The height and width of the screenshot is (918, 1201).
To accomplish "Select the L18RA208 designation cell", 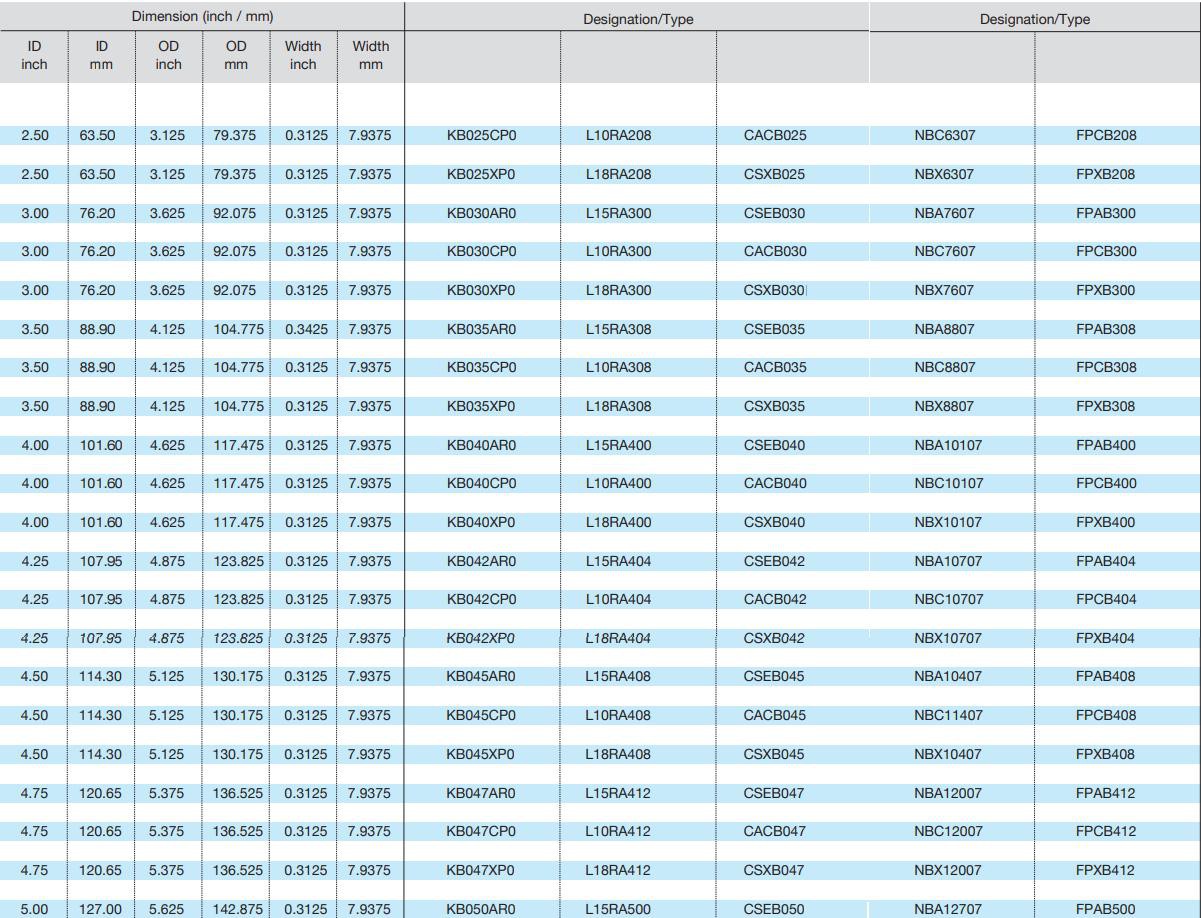I will tap(618, 174).
